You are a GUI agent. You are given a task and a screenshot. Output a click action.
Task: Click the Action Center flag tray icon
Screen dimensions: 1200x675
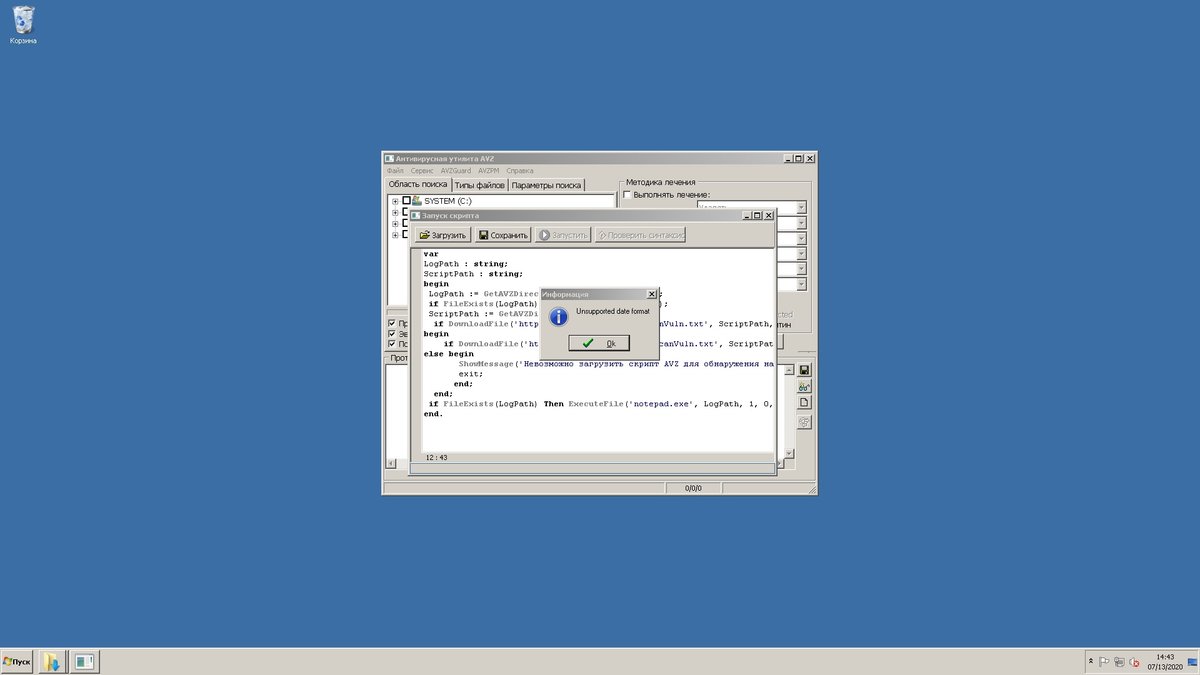point(1104,662)
